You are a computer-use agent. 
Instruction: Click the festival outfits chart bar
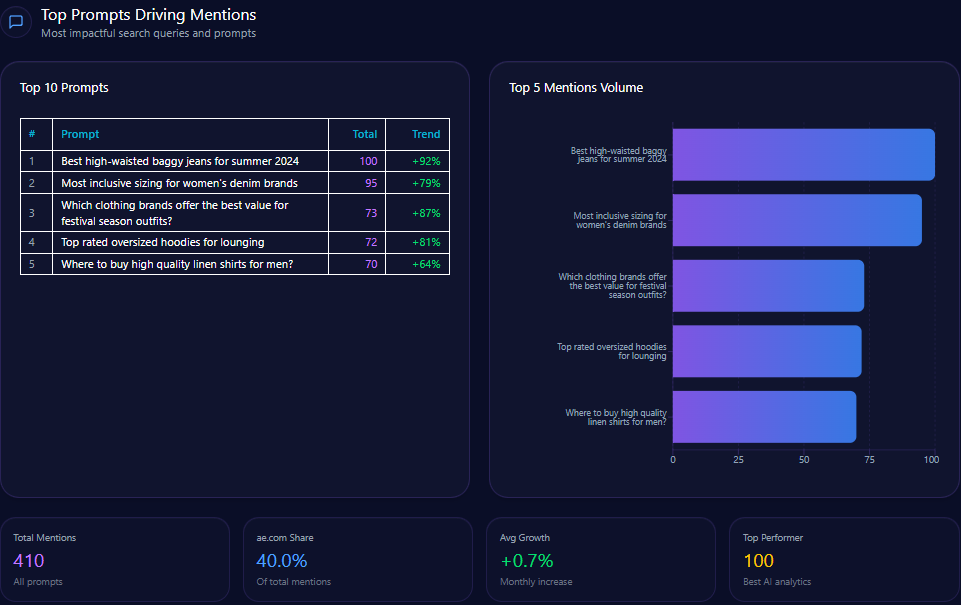767,286
